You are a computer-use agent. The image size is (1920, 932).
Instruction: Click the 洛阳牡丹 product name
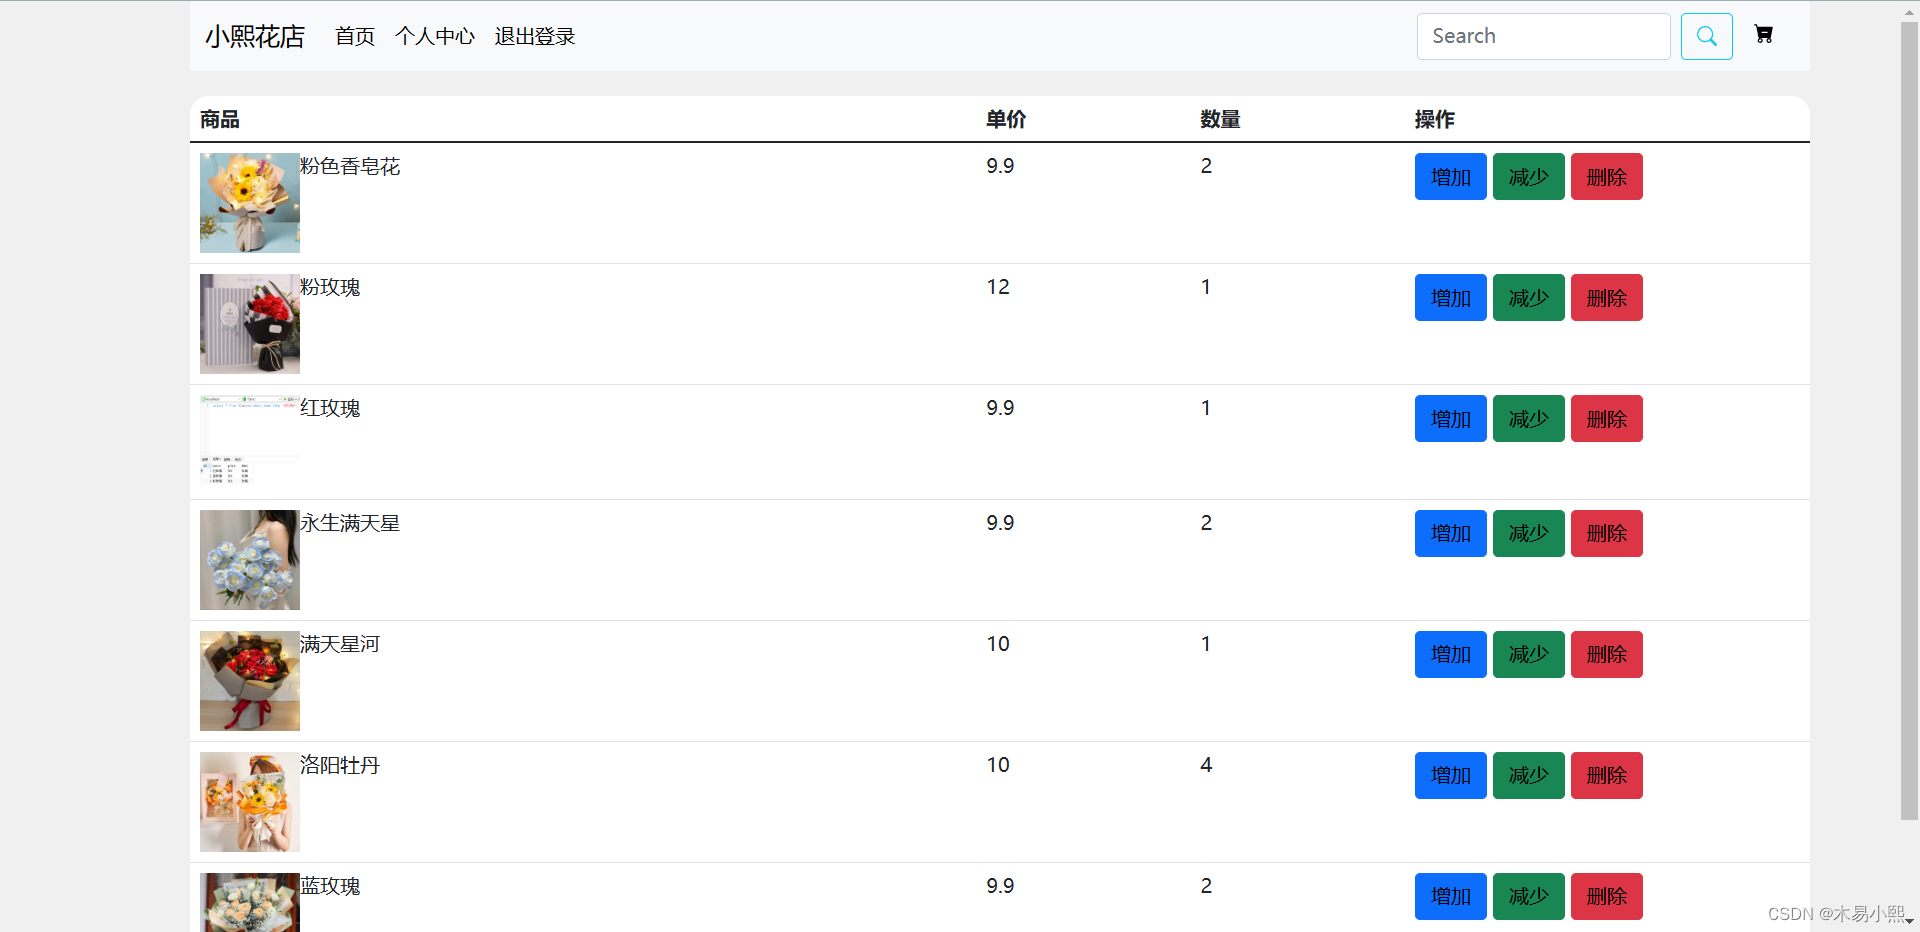[340, 765]
